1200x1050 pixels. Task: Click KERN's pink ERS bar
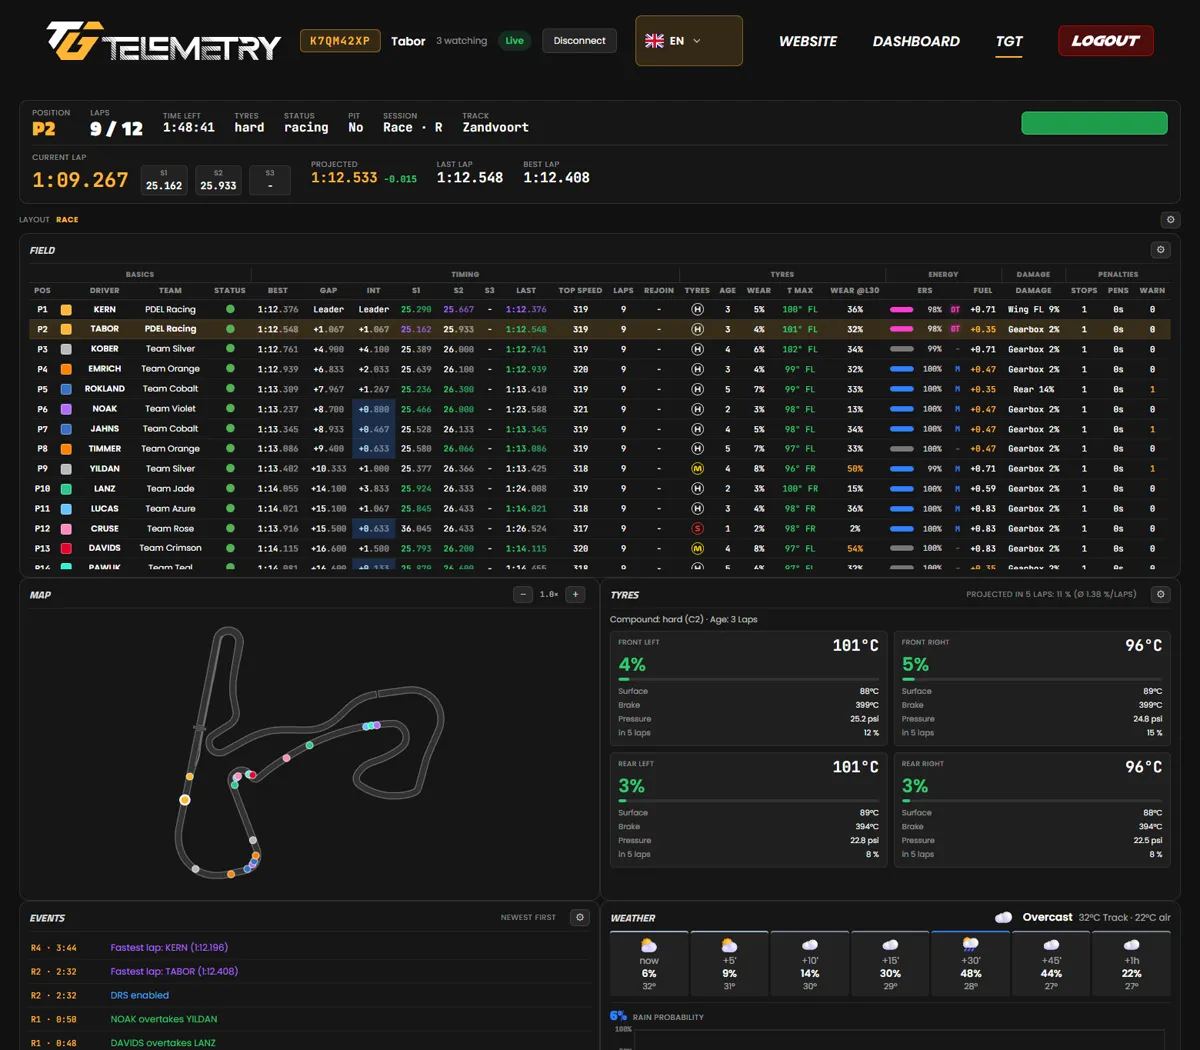(x=901, y=310)
